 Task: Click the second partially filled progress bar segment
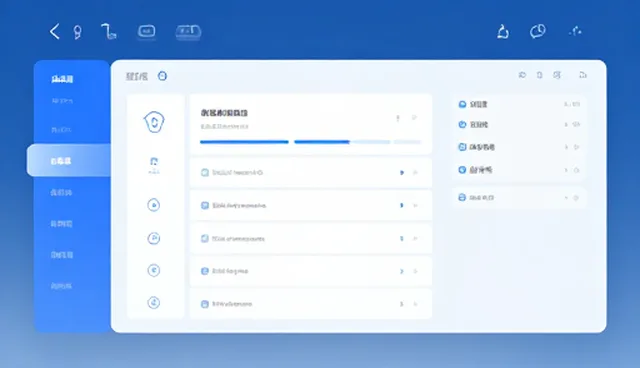pos(342,142)
